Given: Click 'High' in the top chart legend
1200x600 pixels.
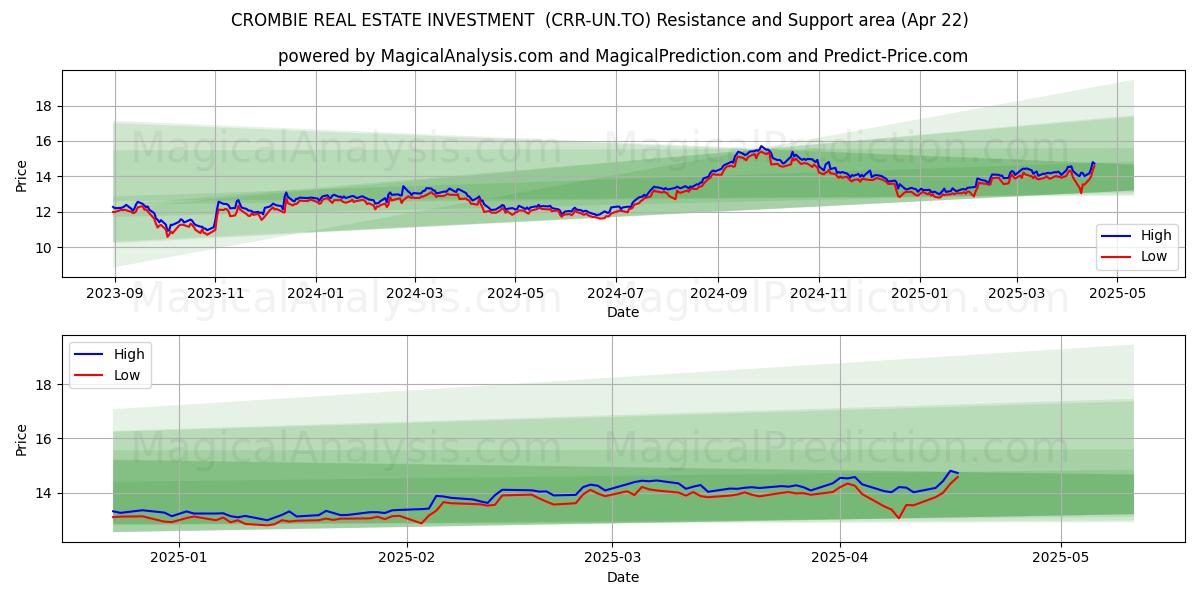Looking at the screenshot, I should pyautogui.click(x=1156, y=236).
